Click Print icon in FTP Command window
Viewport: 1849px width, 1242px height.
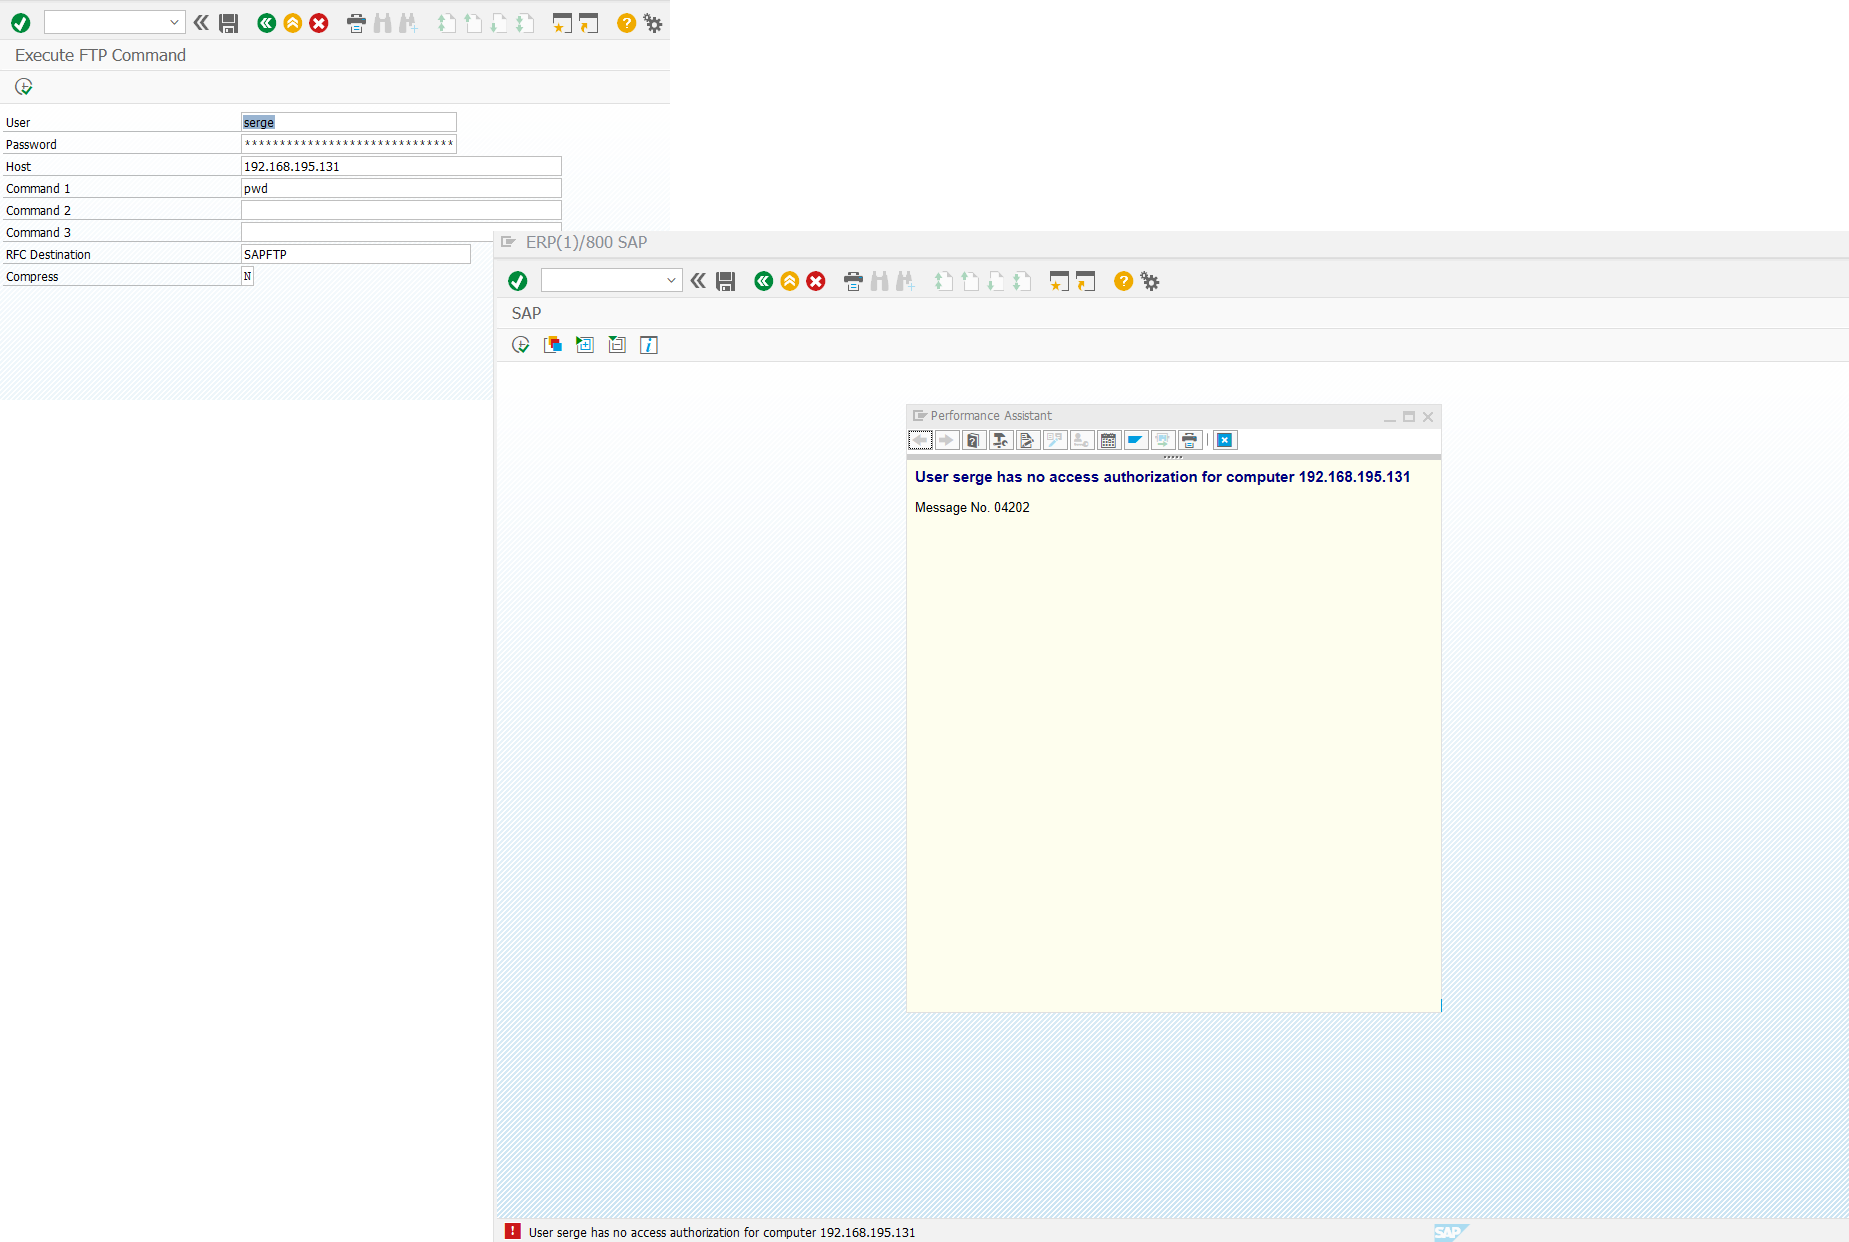tap(356, 23)
